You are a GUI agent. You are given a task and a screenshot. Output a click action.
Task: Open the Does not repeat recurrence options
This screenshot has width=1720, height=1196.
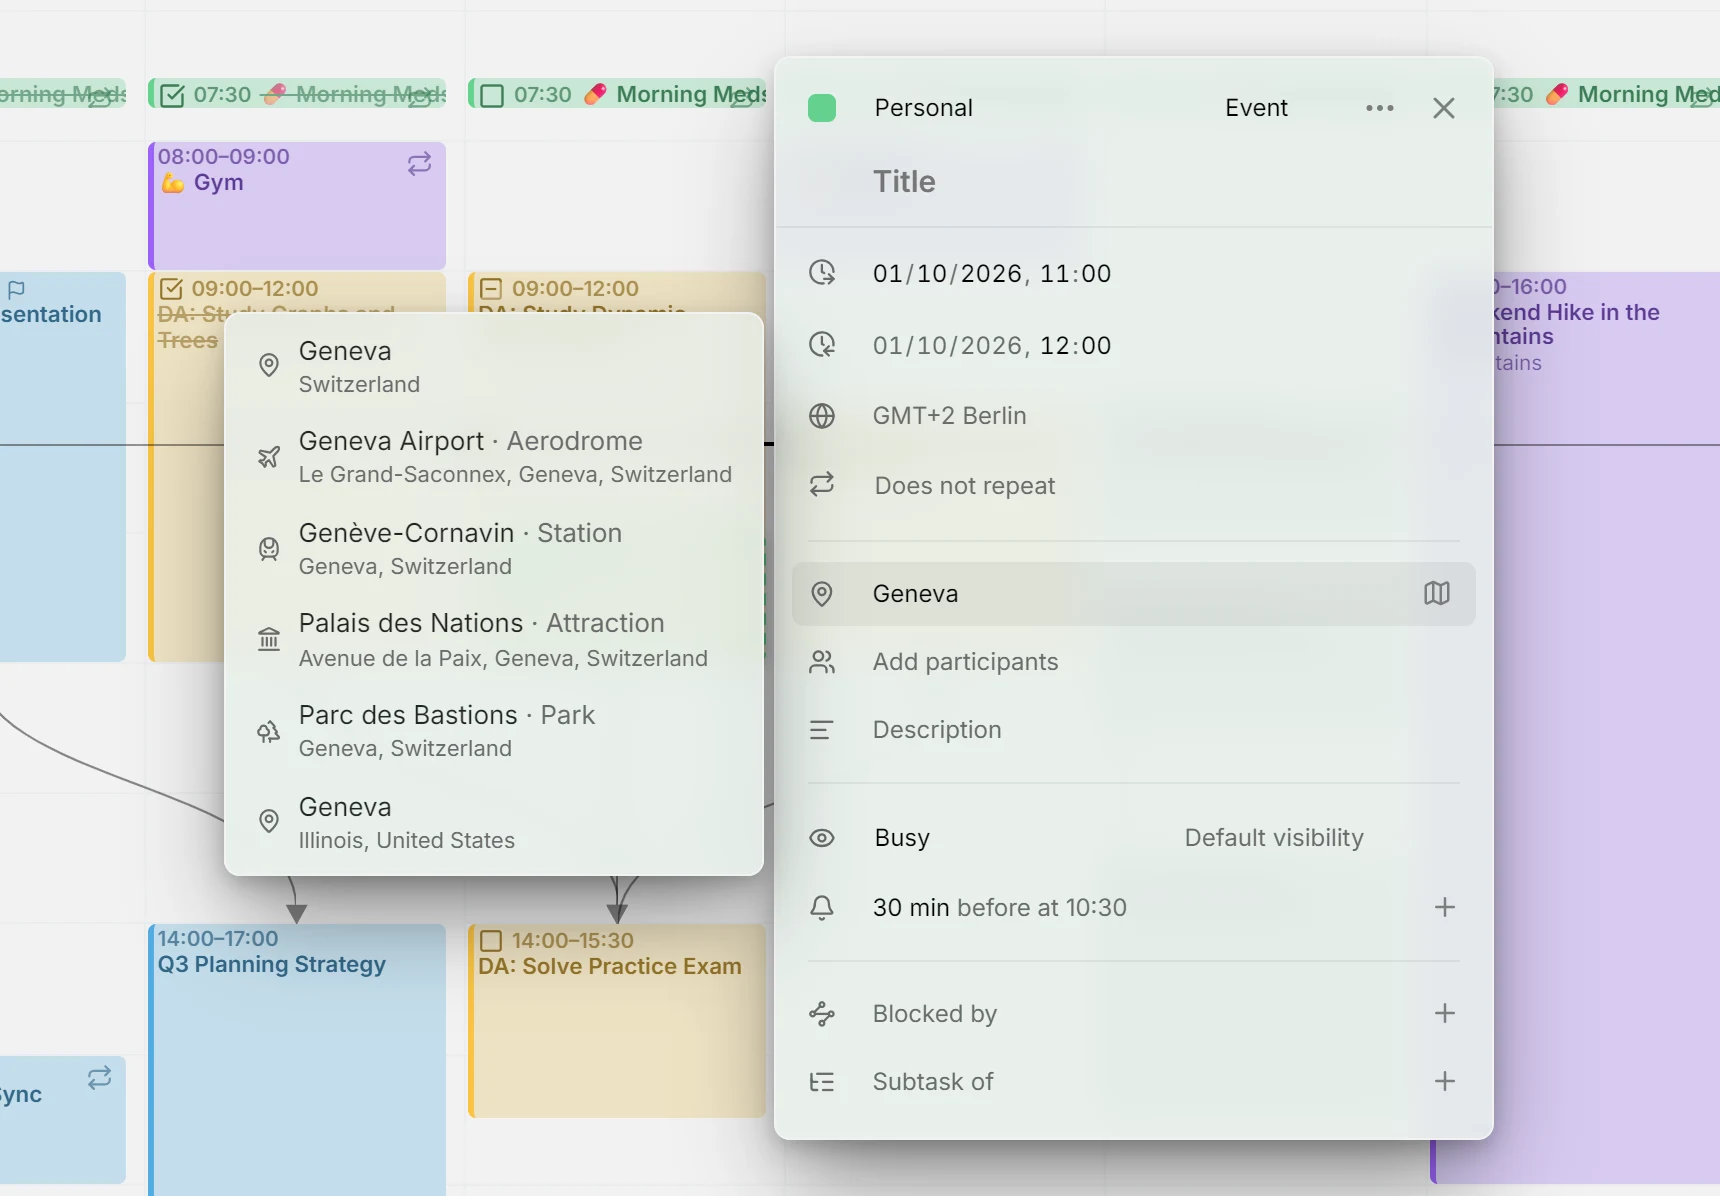(964, 486)
